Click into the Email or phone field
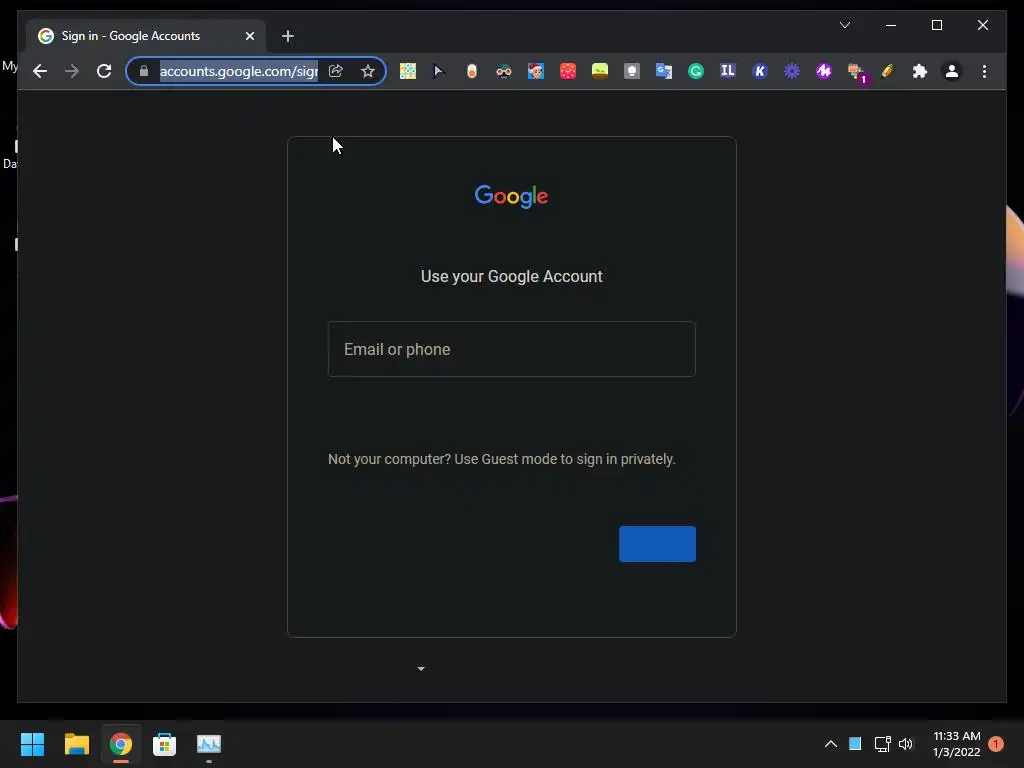 click(511, 349)
